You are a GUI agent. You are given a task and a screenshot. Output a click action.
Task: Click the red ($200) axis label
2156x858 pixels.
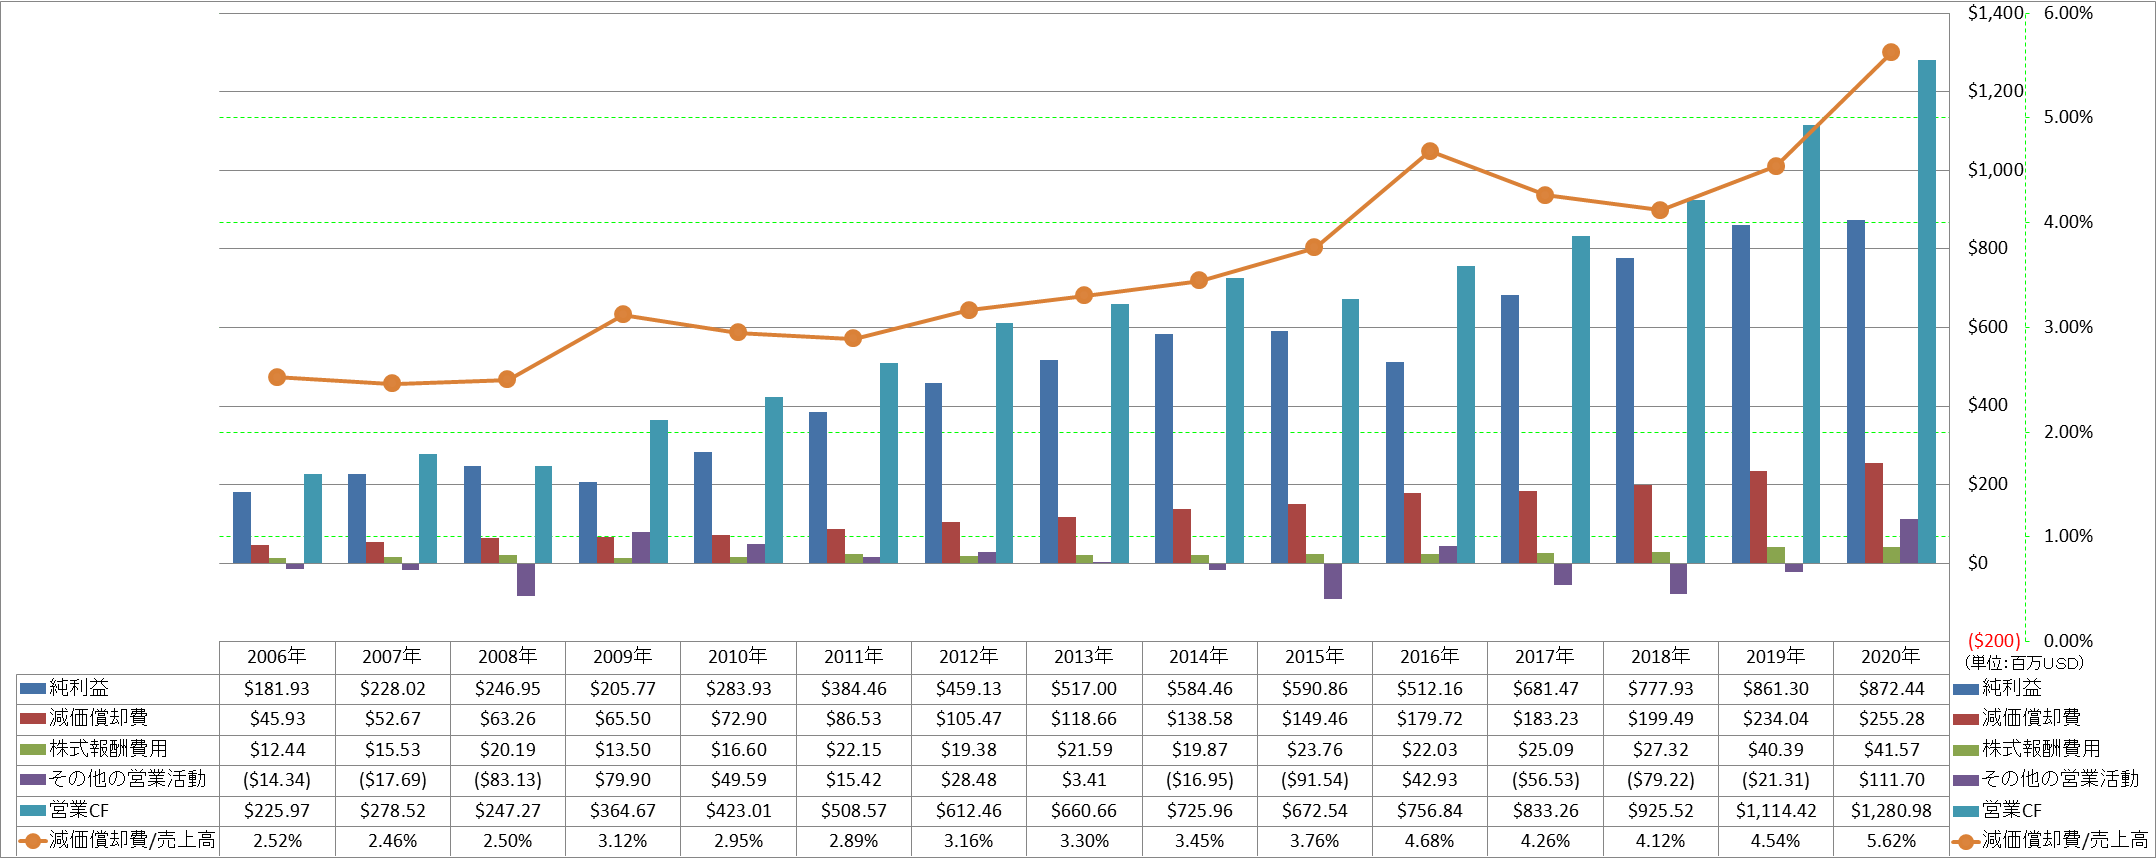(x=1994, y=641)
